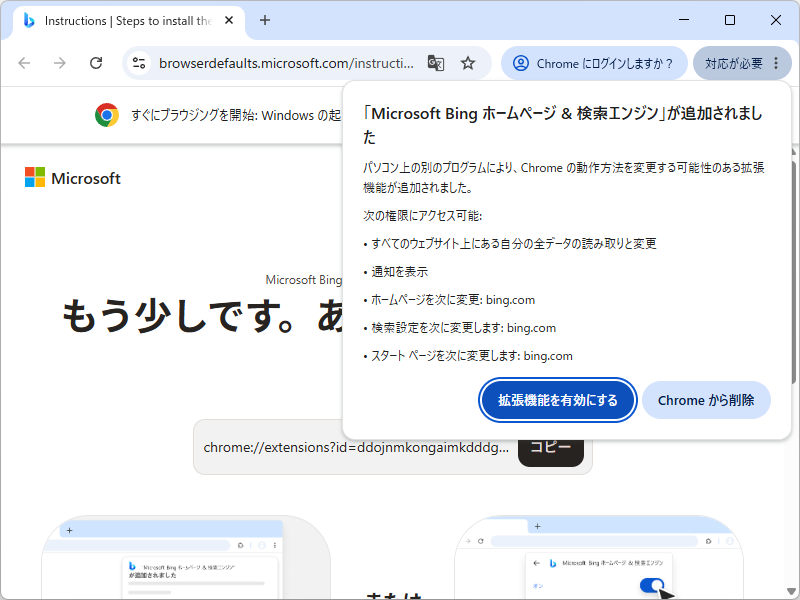The width and height of the screenshot is (800, 600).
Task: Reload the current page
Action: (96, 63)
